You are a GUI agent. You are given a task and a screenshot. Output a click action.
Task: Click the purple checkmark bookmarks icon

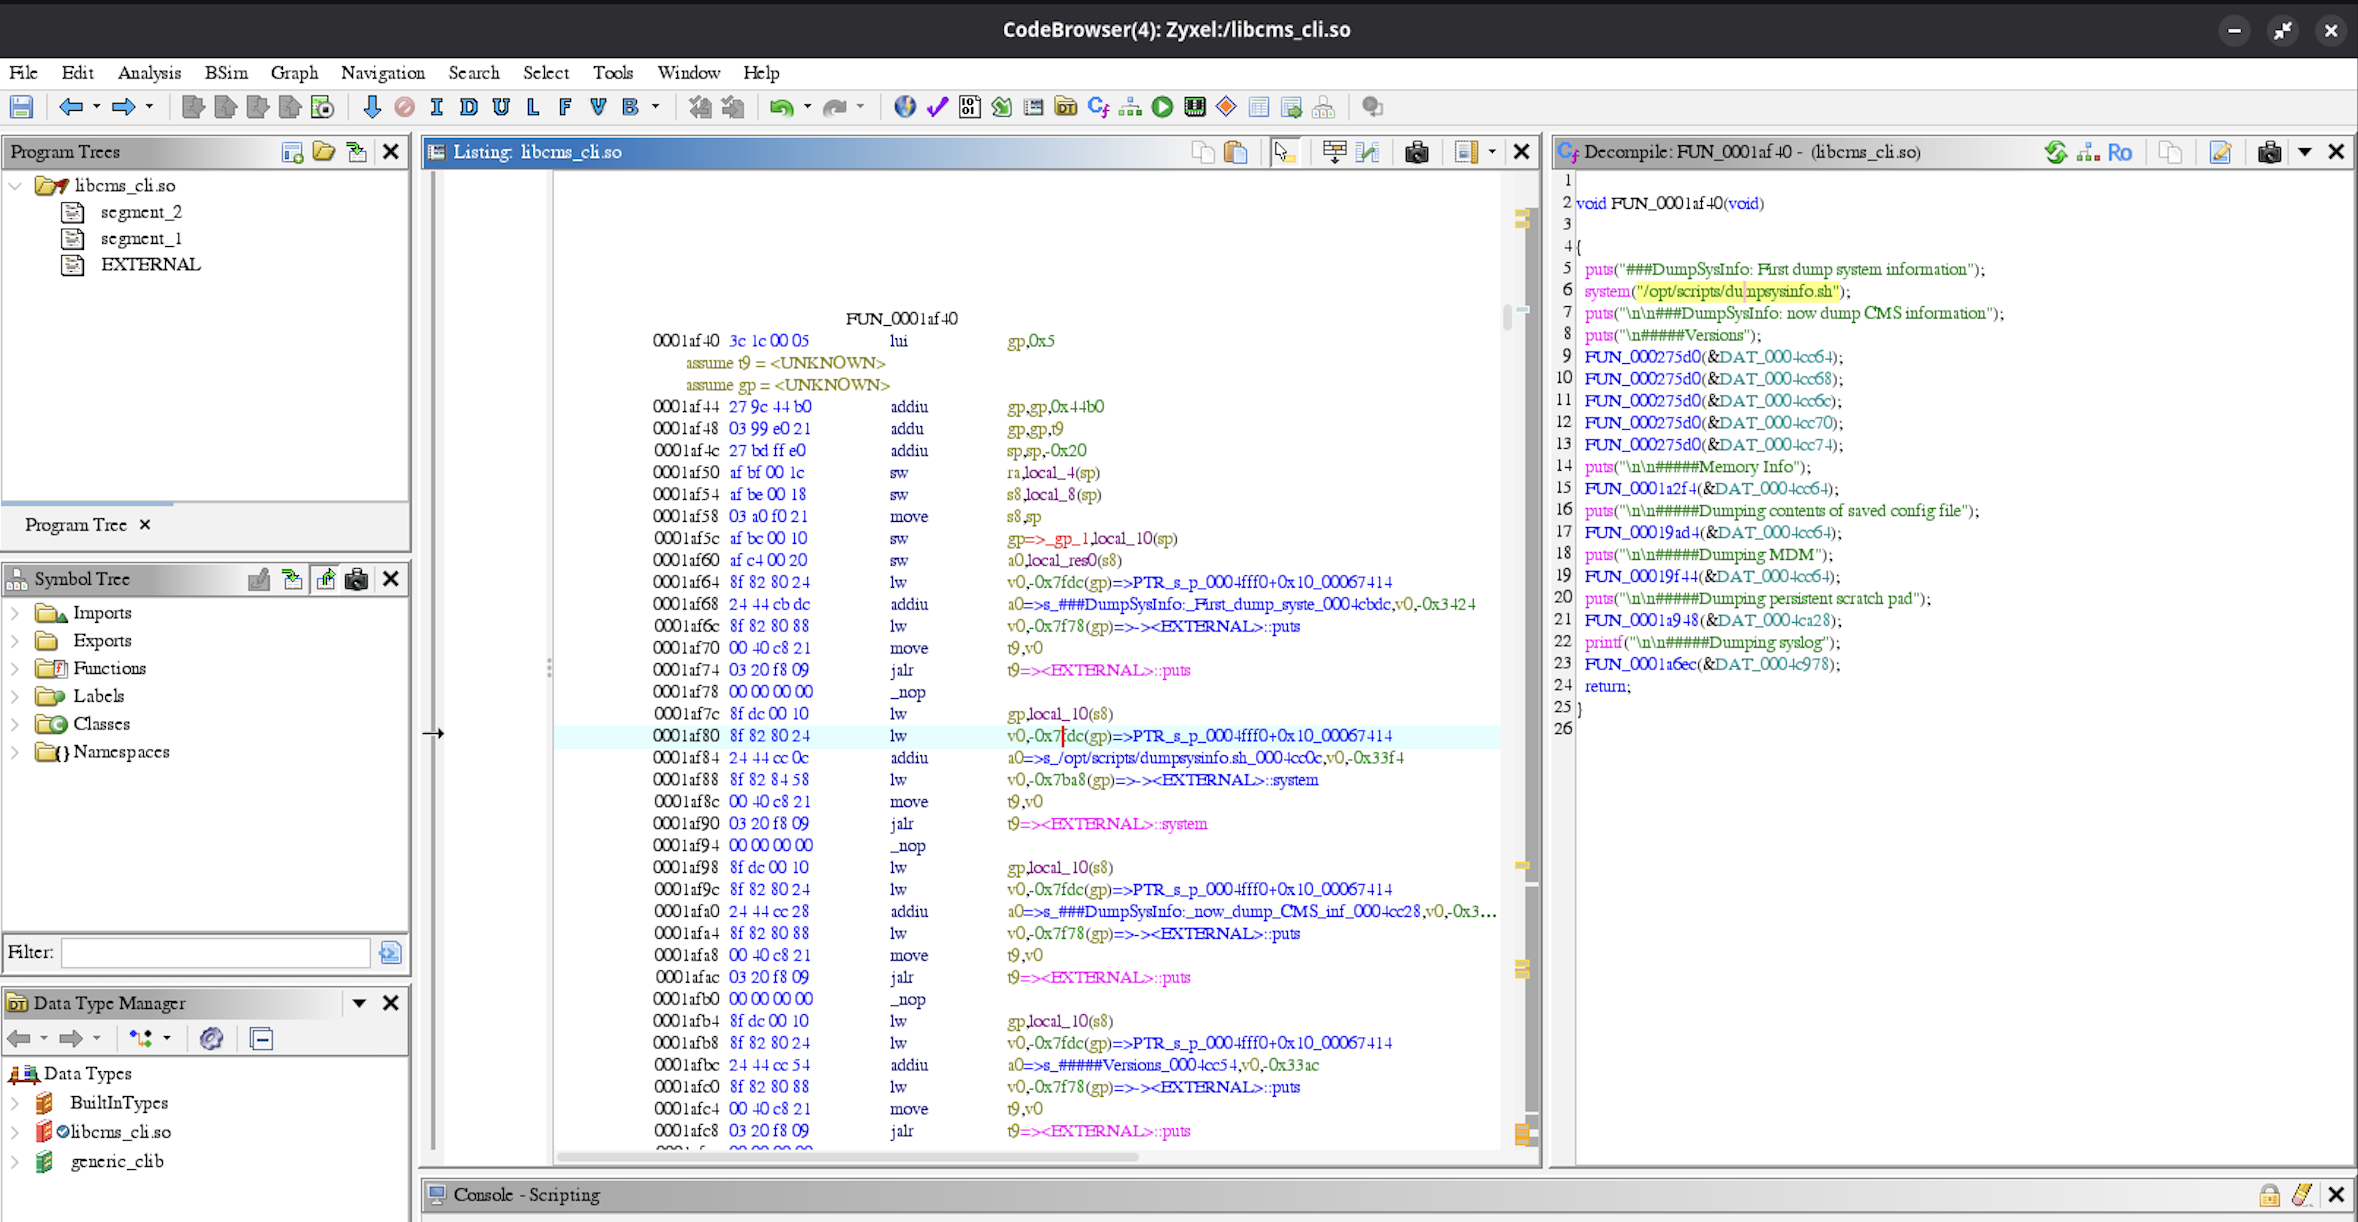[x=937, y=107]
